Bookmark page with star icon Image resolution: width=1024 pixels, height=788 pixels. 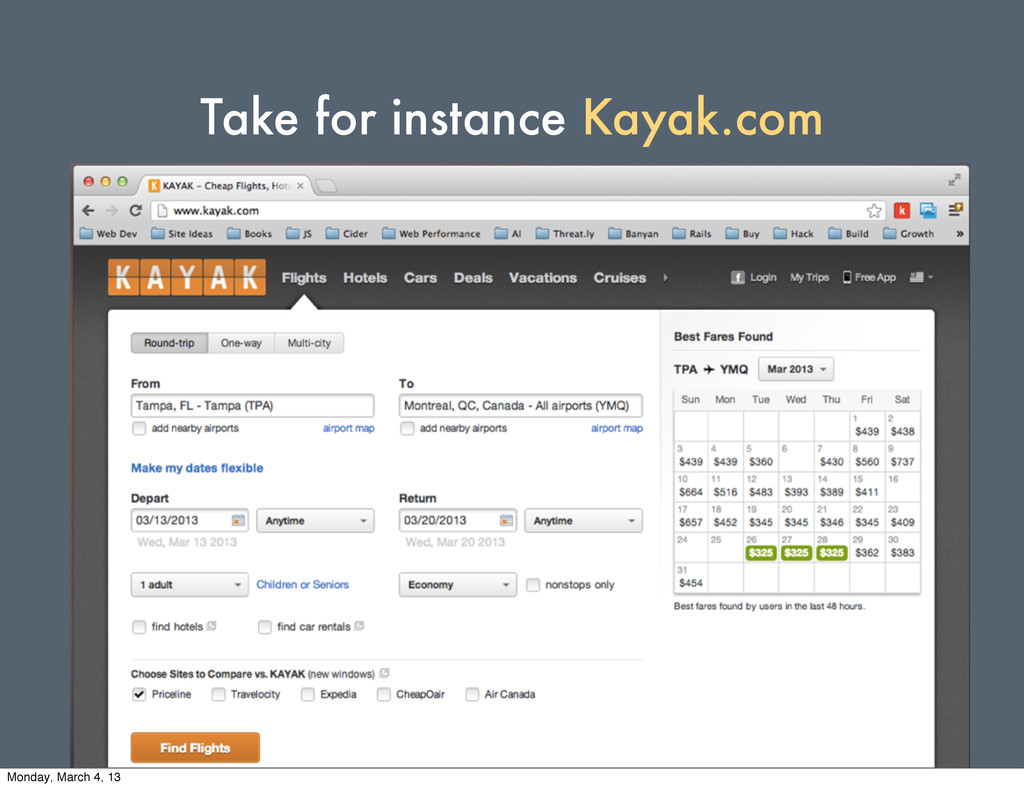[874, 210]
